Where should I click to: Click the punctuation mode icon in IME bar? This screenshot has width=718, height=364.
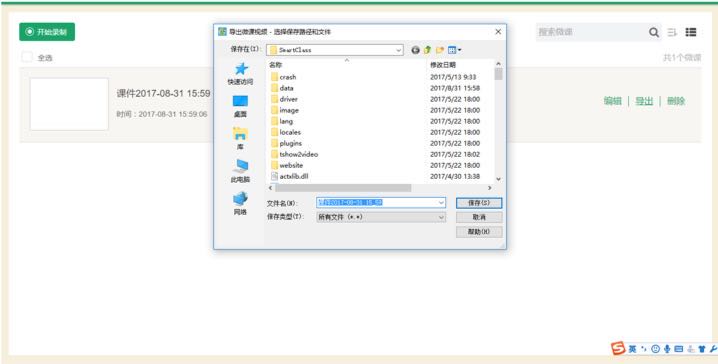pos(644,349)
